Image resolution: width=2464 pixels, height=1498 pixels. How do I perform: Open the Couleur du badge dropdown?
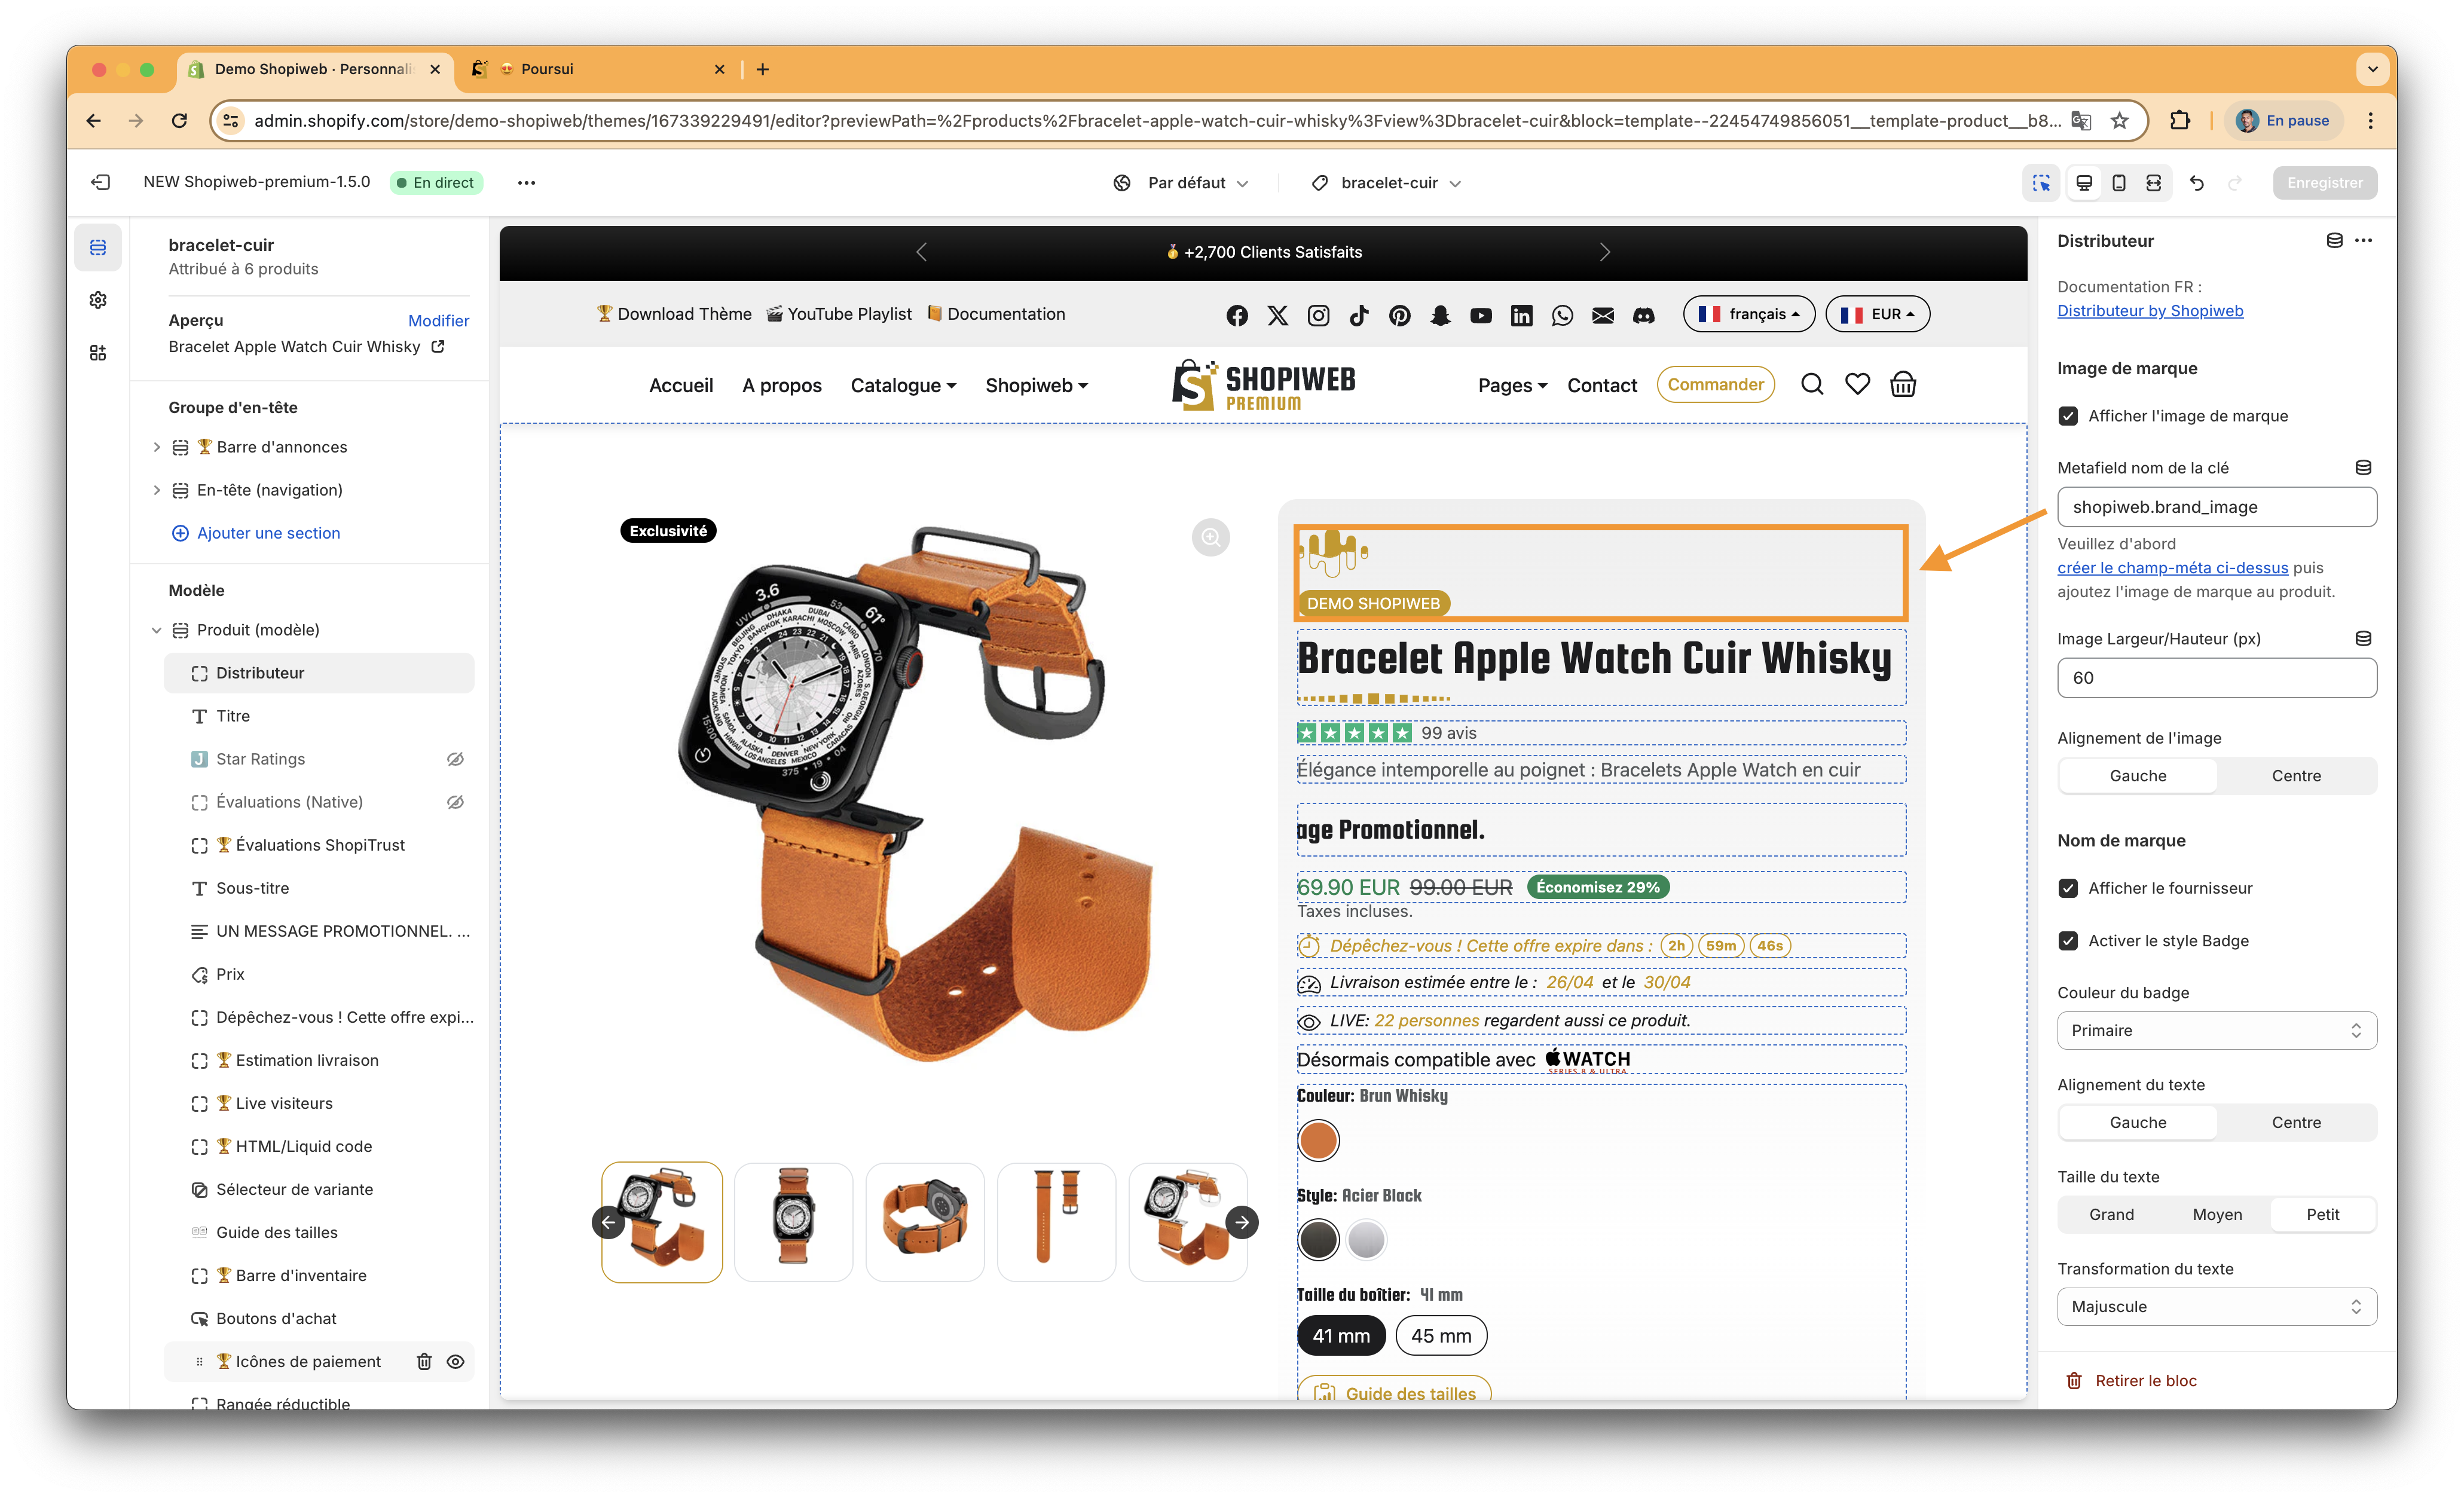(x=2216, y=1030)
